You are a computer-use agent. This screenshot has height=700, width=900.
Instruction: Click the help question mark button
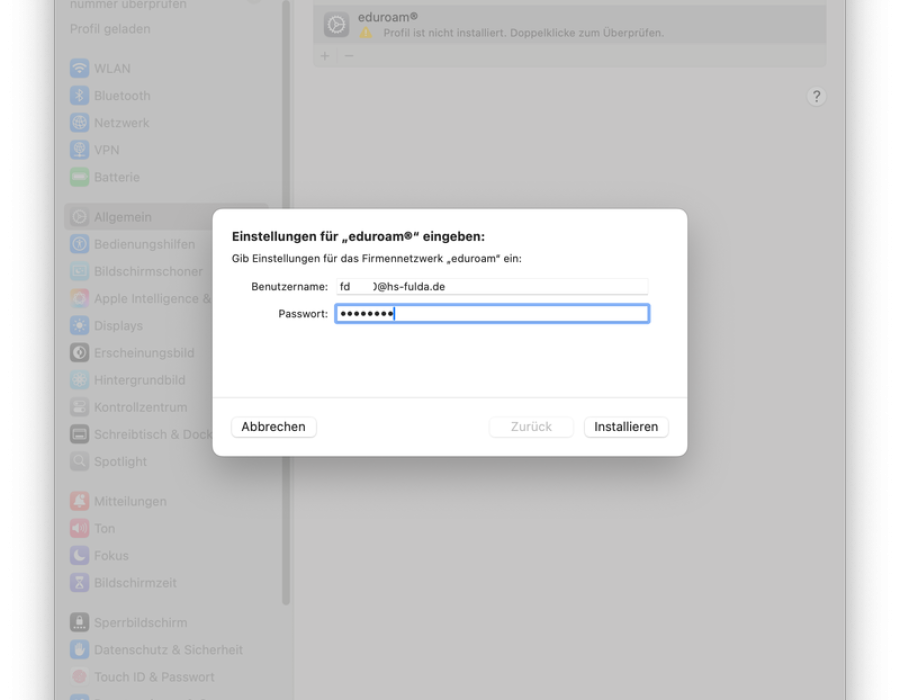click(816, 96)
